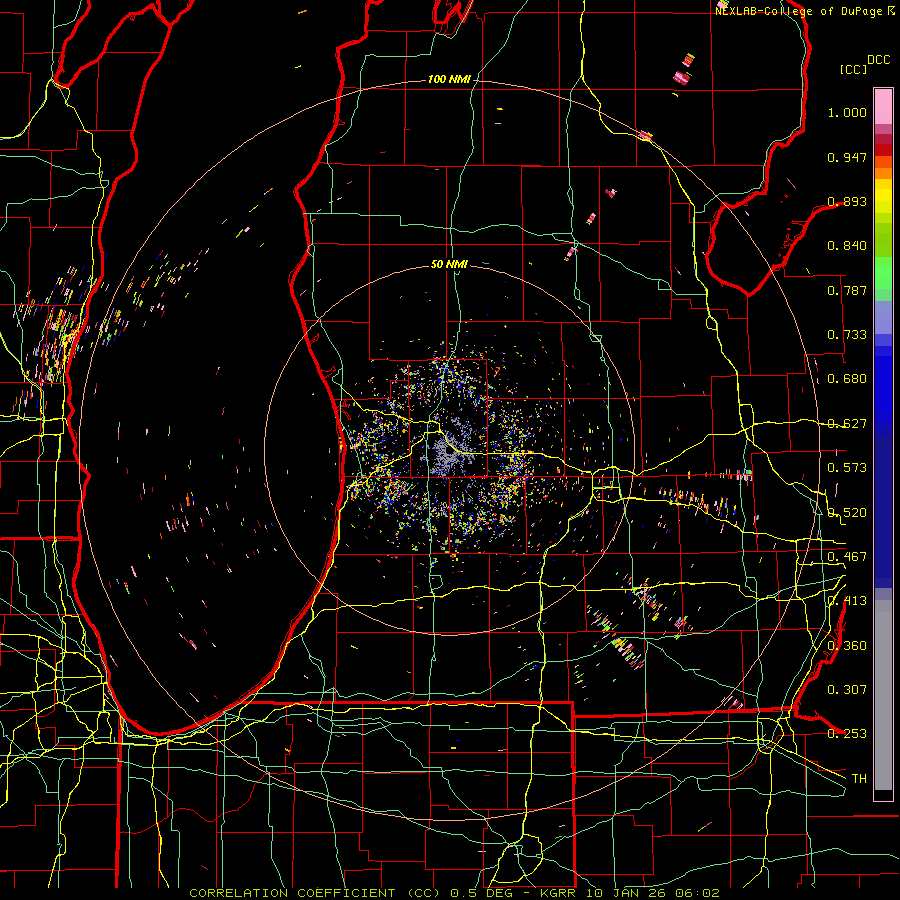The width and height of the screenshot is (900, 900).
Task: Select the "100 NMI" range ring label
Action: (448, 79)
